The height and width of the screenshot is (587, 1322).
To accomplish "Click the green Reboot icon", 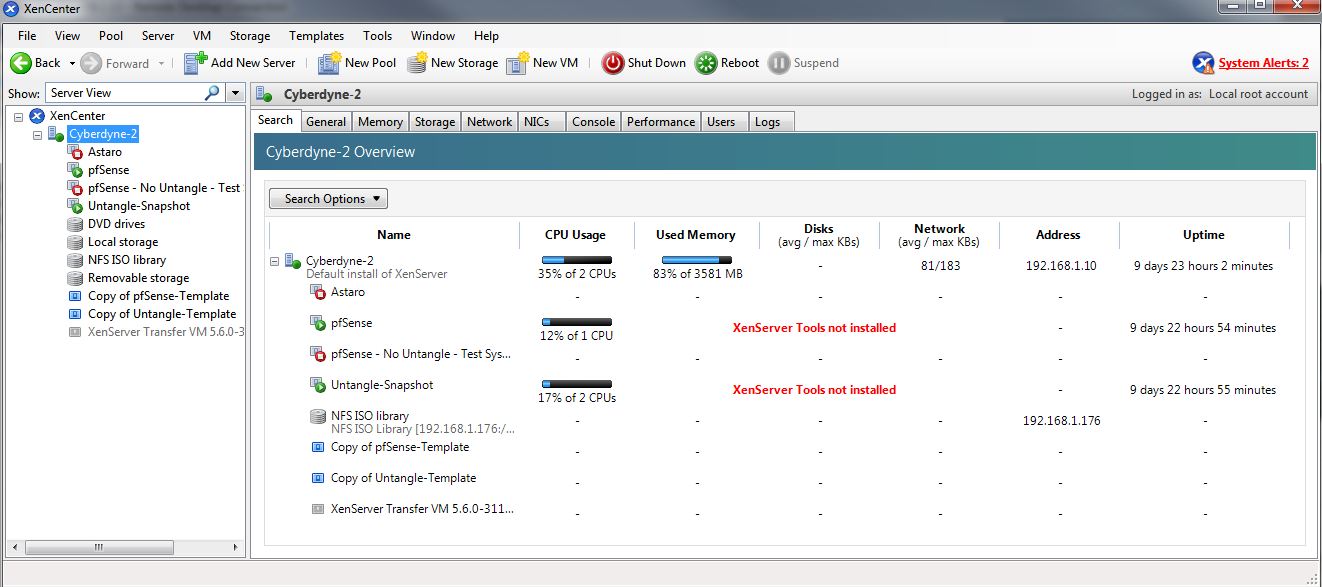I will (x=706, y=63).
